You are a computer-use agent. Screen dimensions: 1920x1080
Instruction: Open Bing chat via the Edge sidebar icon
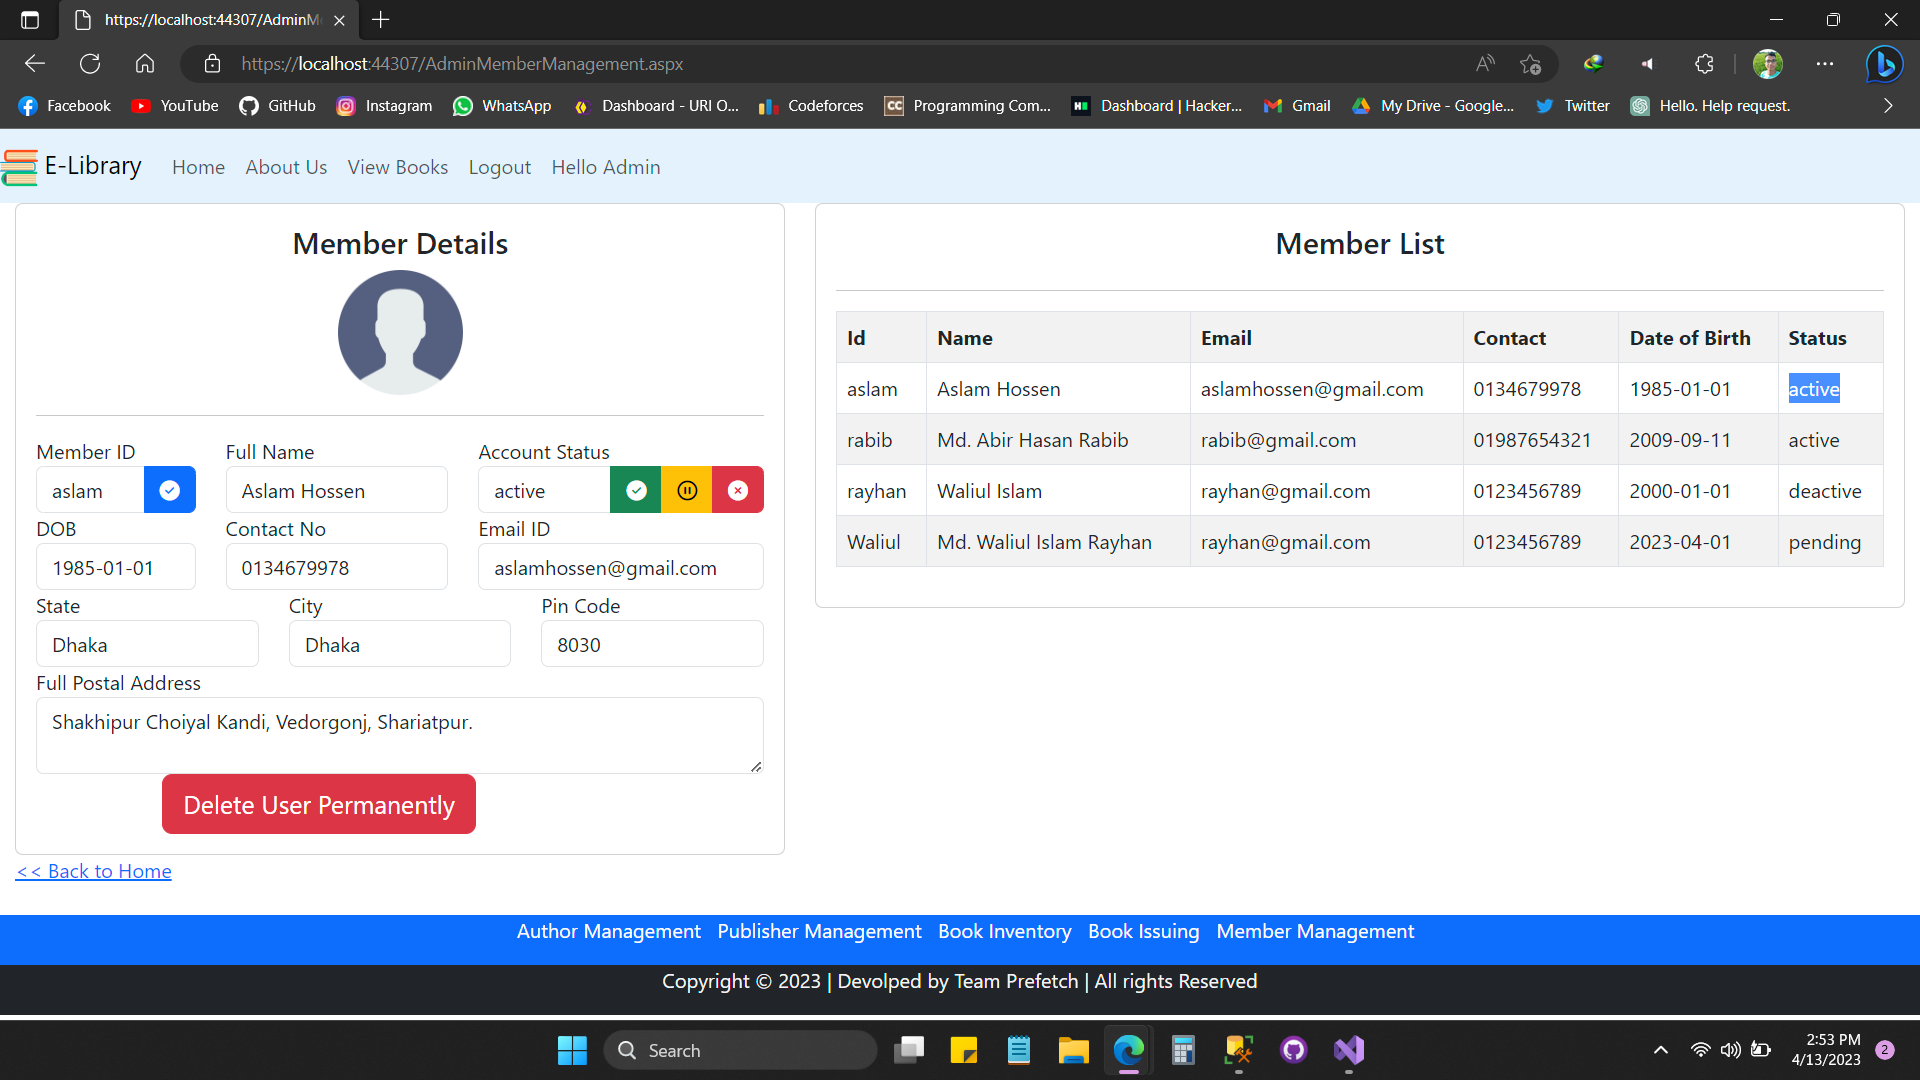[1884, 63]
